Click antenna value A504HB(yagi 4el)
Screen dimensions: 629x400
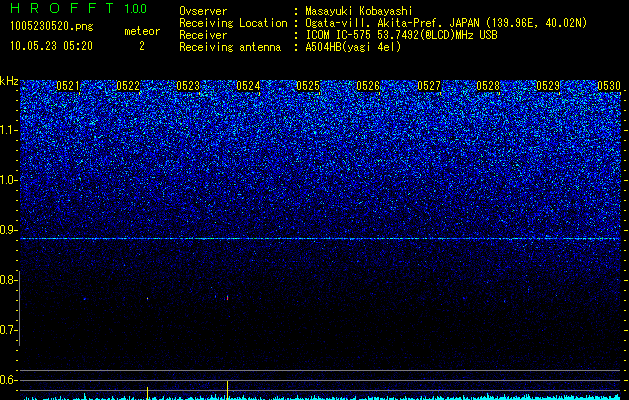point(353,47)
